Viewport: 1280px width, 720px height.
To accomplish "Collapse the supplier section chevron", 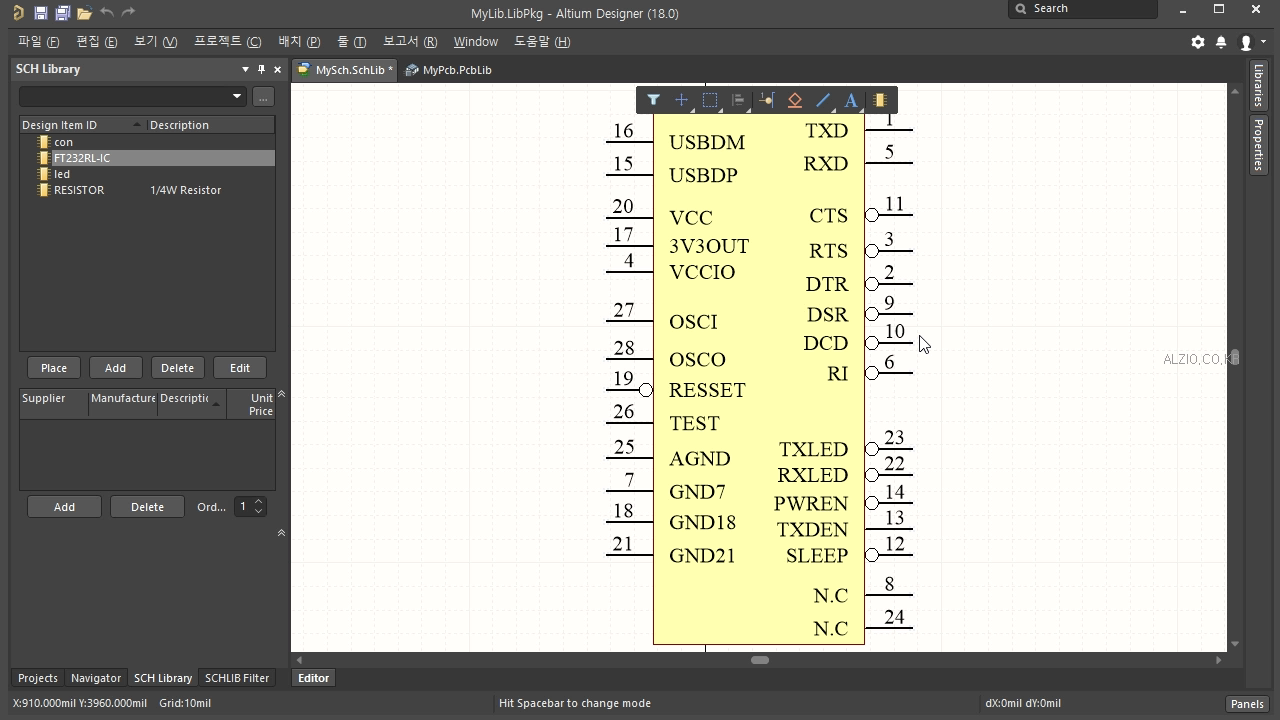I will [x=281, y=394].
